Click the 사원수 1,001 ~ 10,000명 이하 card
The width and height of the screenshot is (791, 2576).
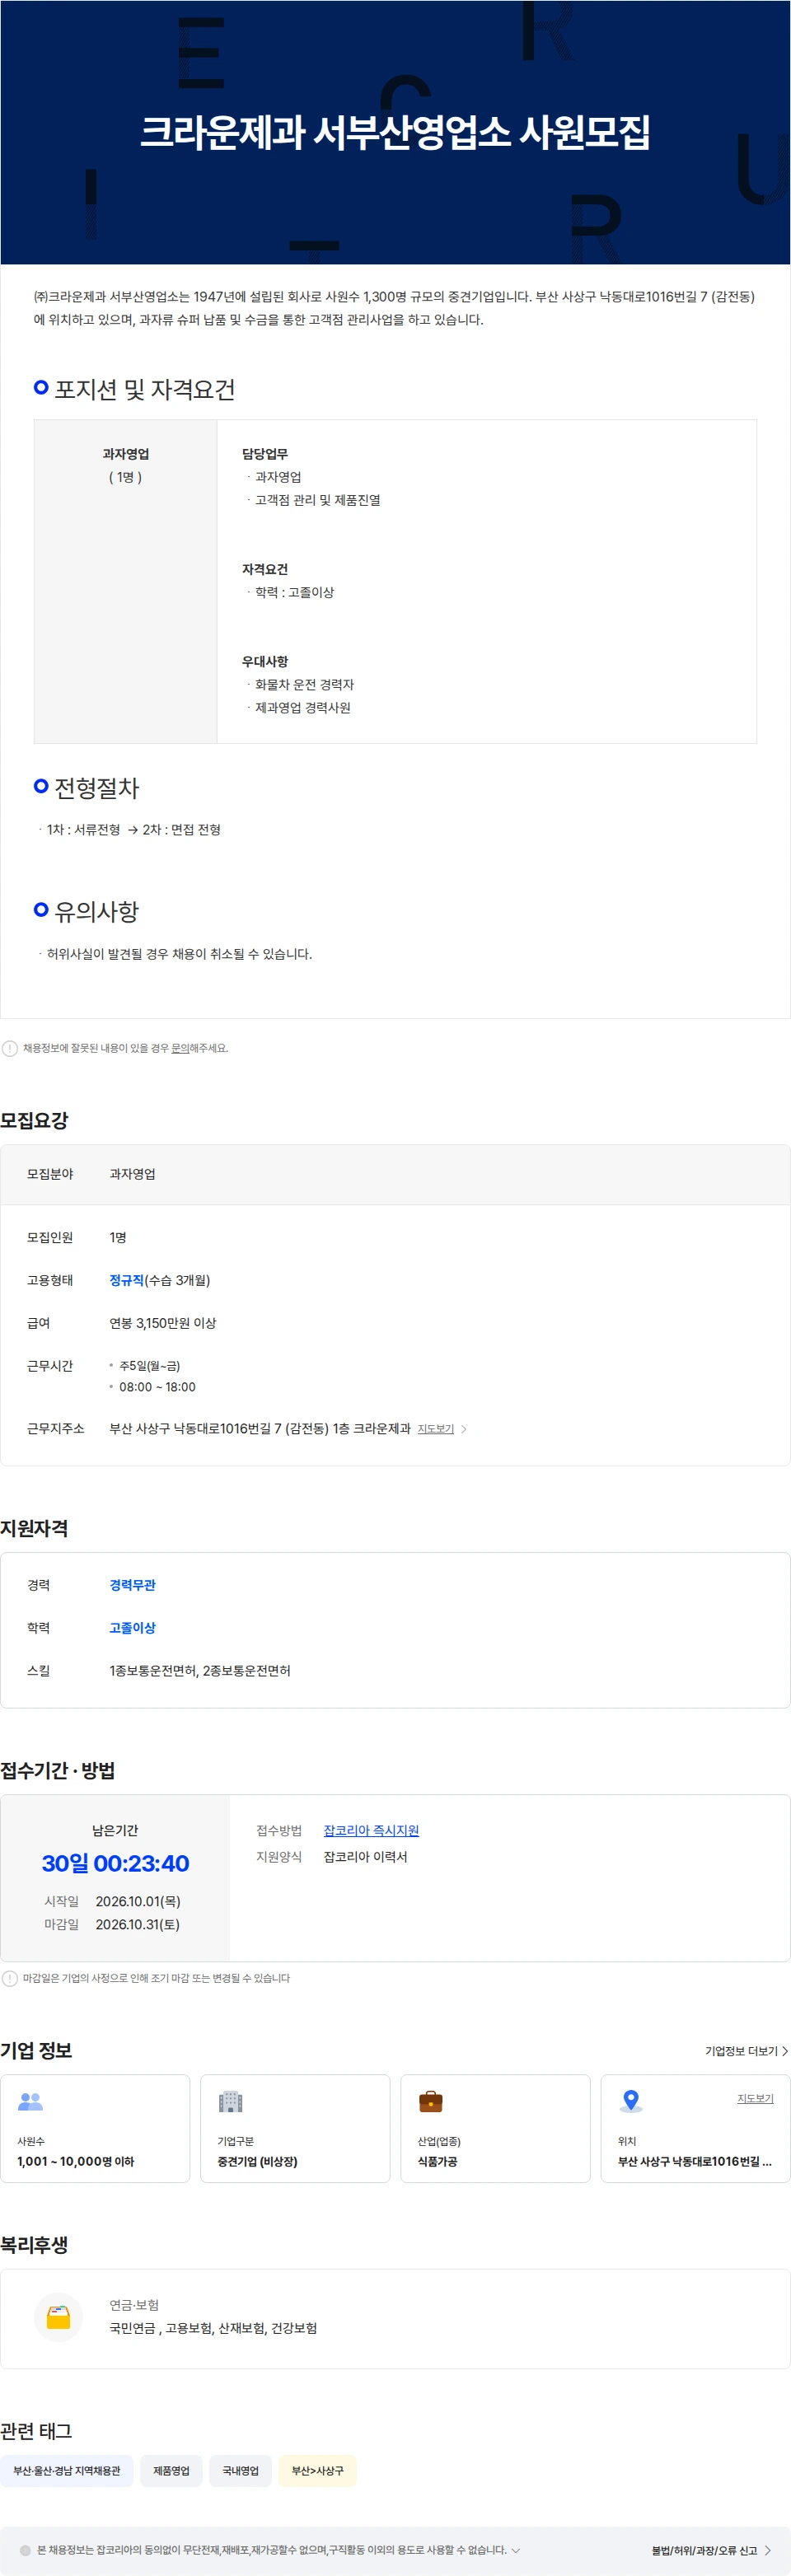95,2128
